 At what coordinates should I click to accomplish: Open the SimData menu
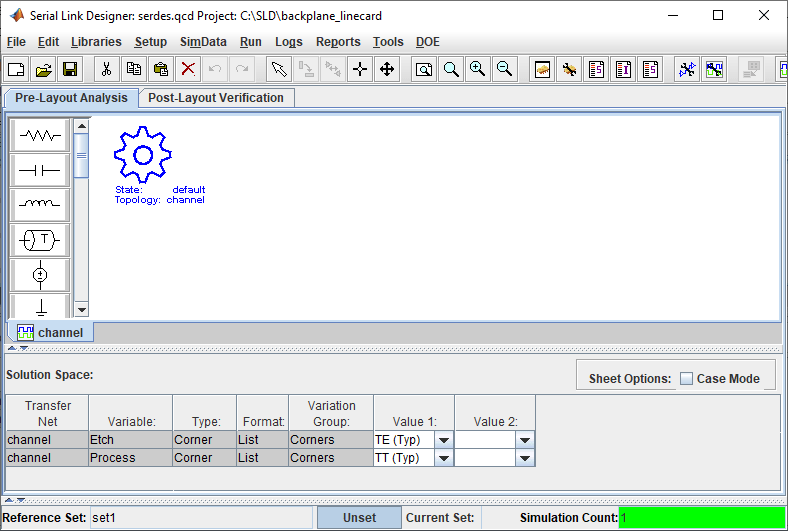(x=203, y=42)
